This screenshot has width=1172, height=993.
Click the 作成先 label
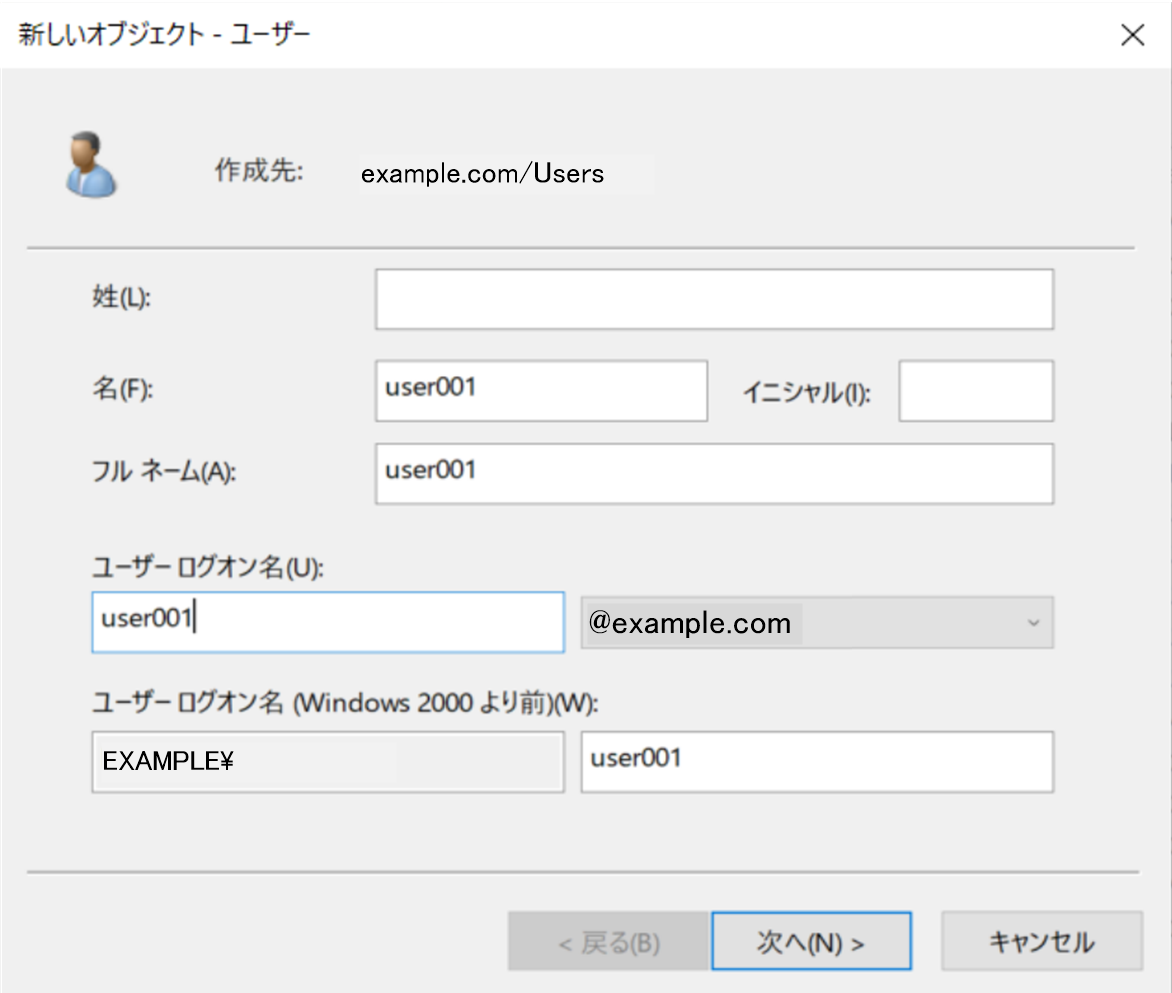coord(259,171)
